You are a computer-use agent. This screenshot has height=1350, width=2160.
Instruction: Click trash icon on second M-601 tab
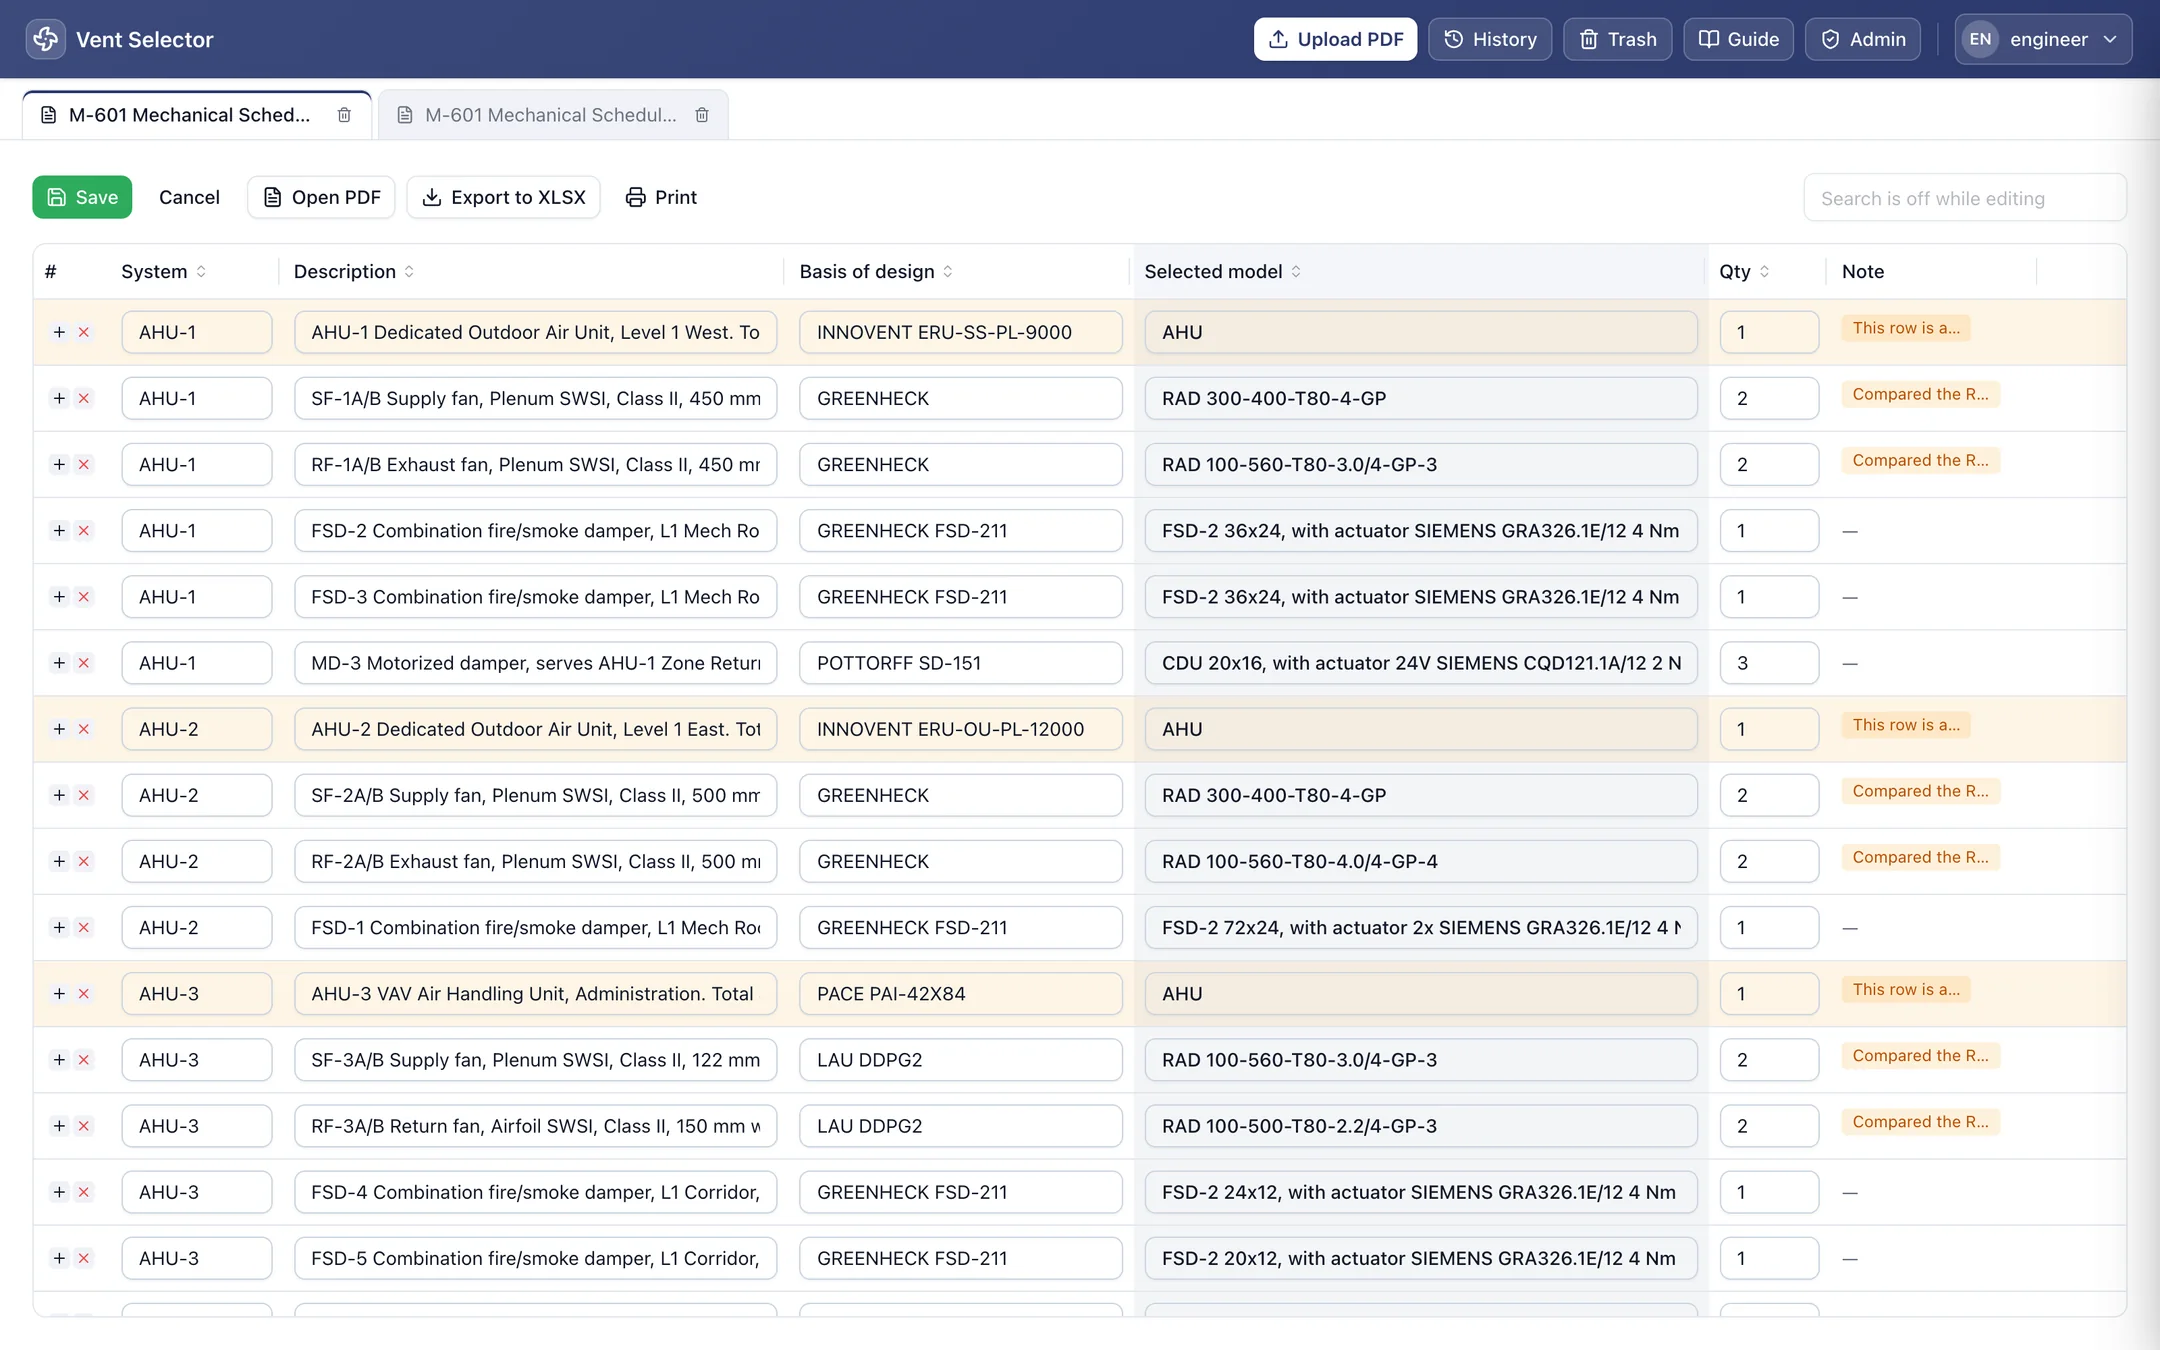coord(702,115)
